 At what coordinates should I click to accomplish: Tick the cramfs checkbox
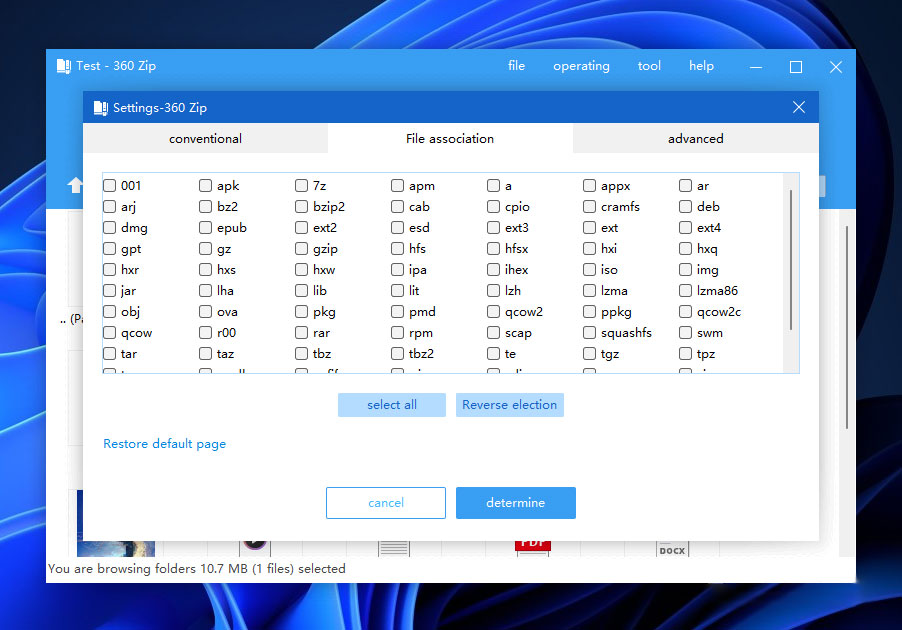point(589,206)
